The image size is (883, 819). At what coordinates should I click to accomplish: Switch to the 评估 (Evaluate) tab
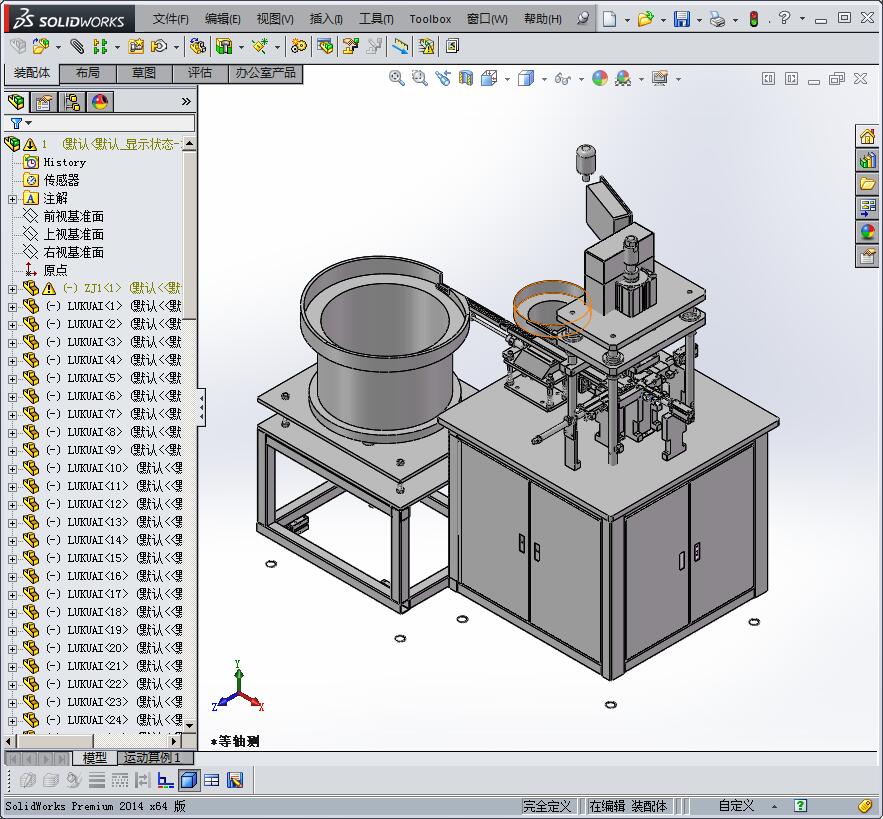pyautogui.click(x=200, y=73)
